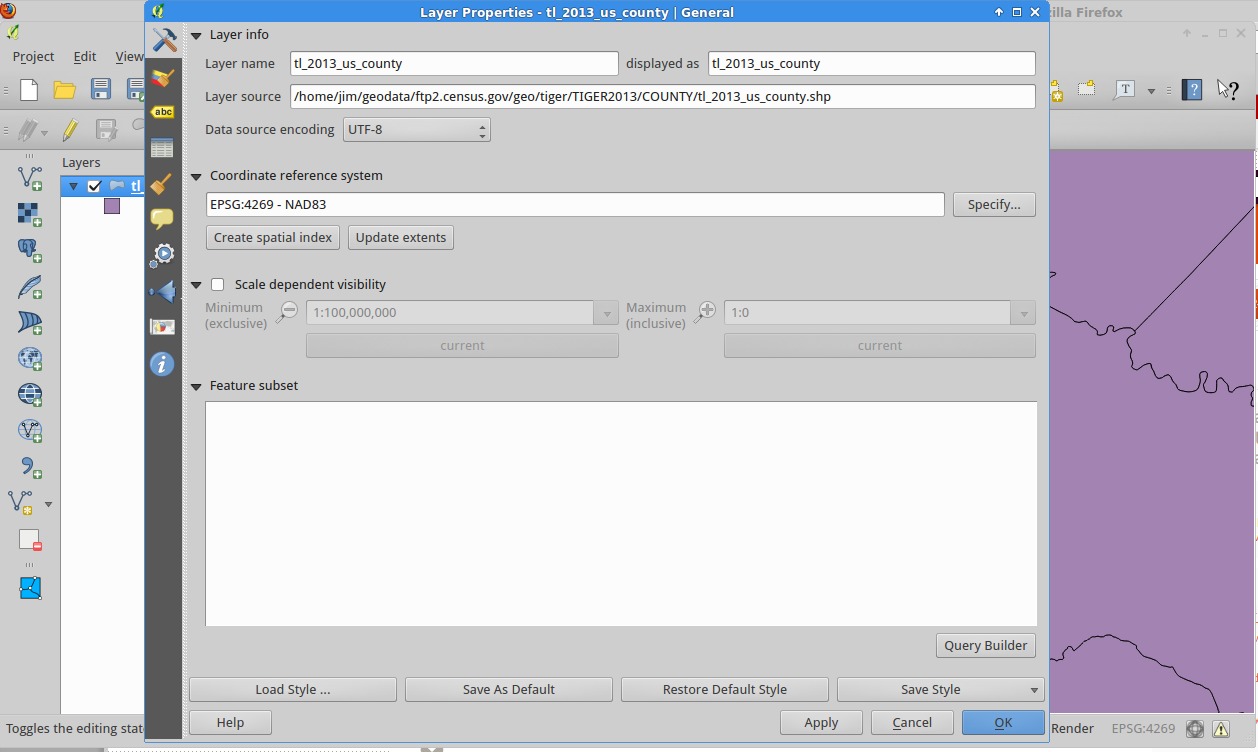
Task: Collapse the Feature subset section
Action: click(x=197, y=386)
